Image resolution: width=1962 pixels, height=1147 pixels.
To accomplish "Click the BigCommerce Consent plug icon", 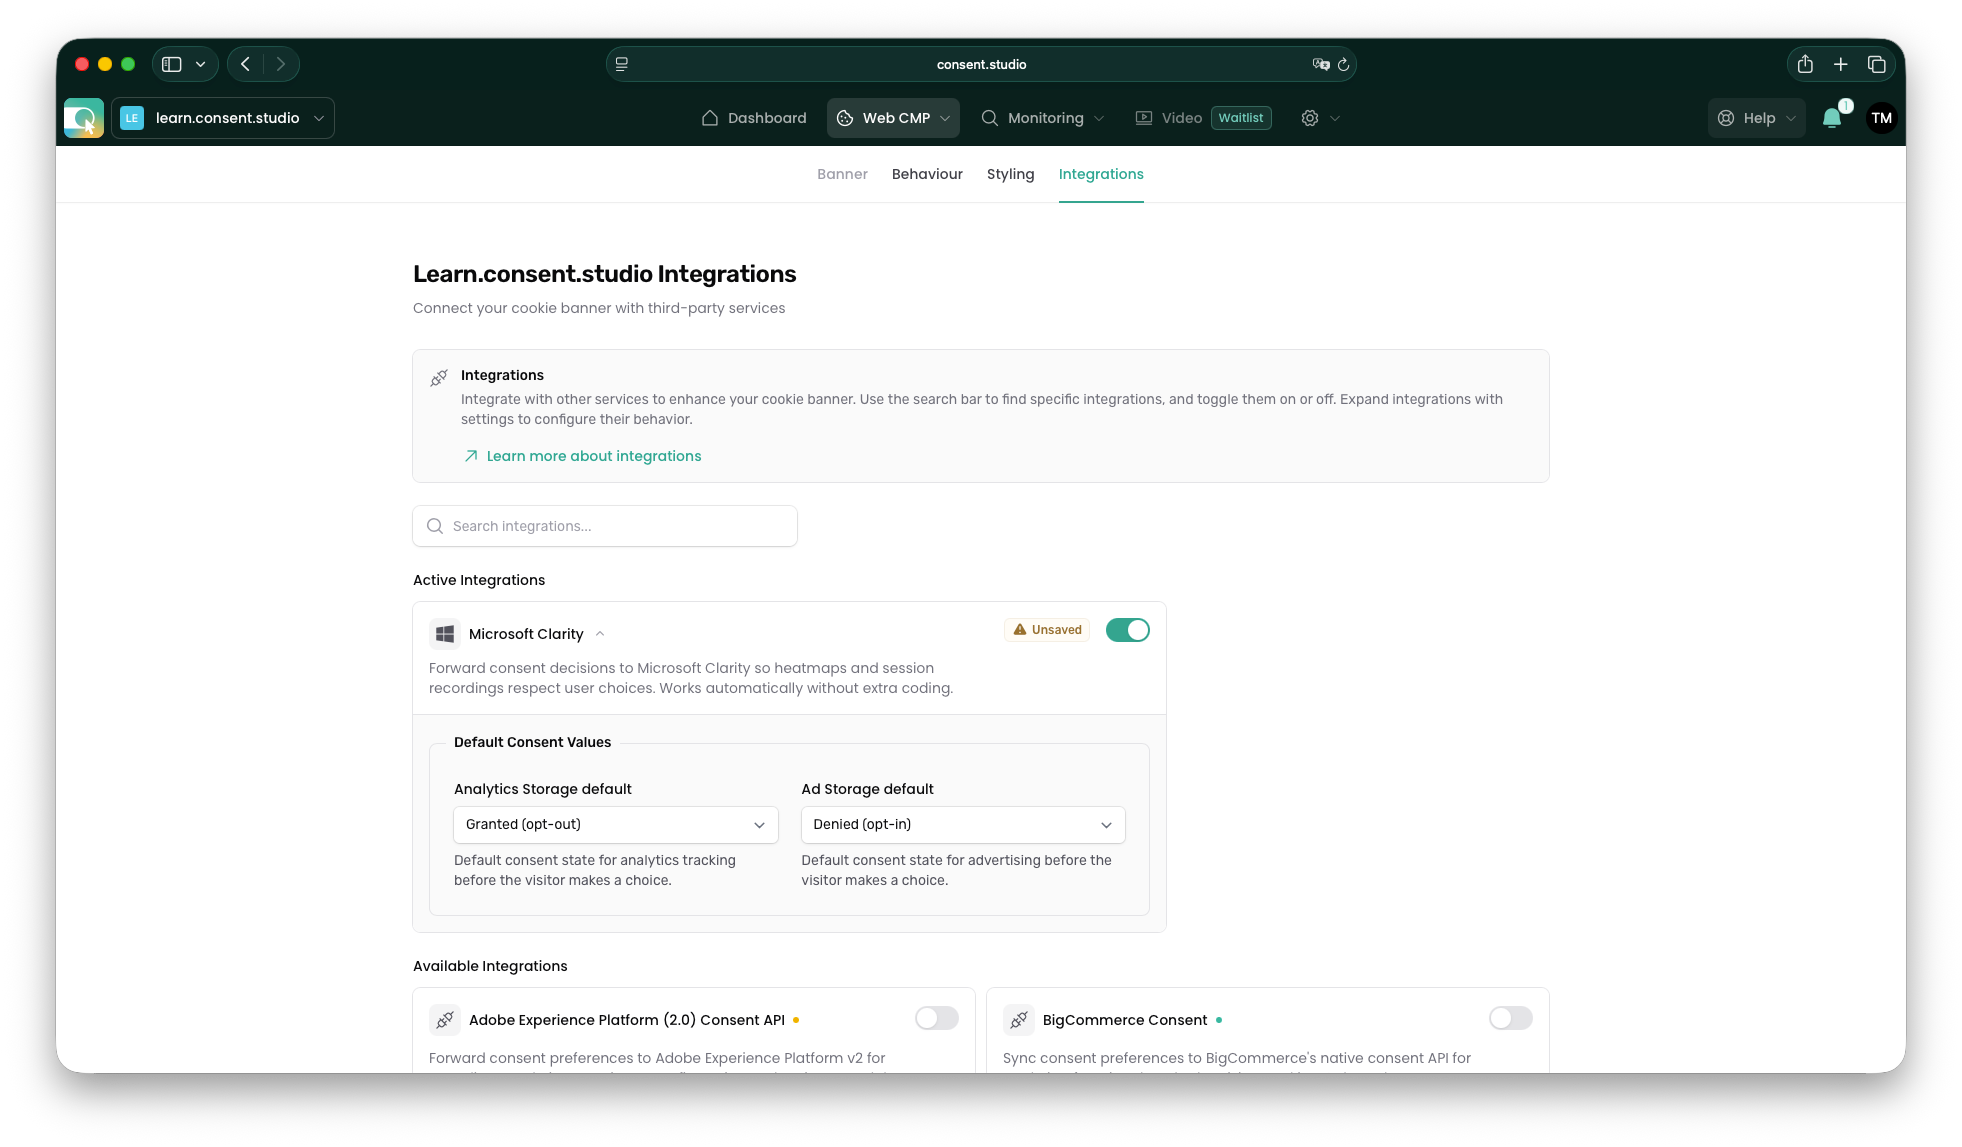I will coord(1019,1020).
